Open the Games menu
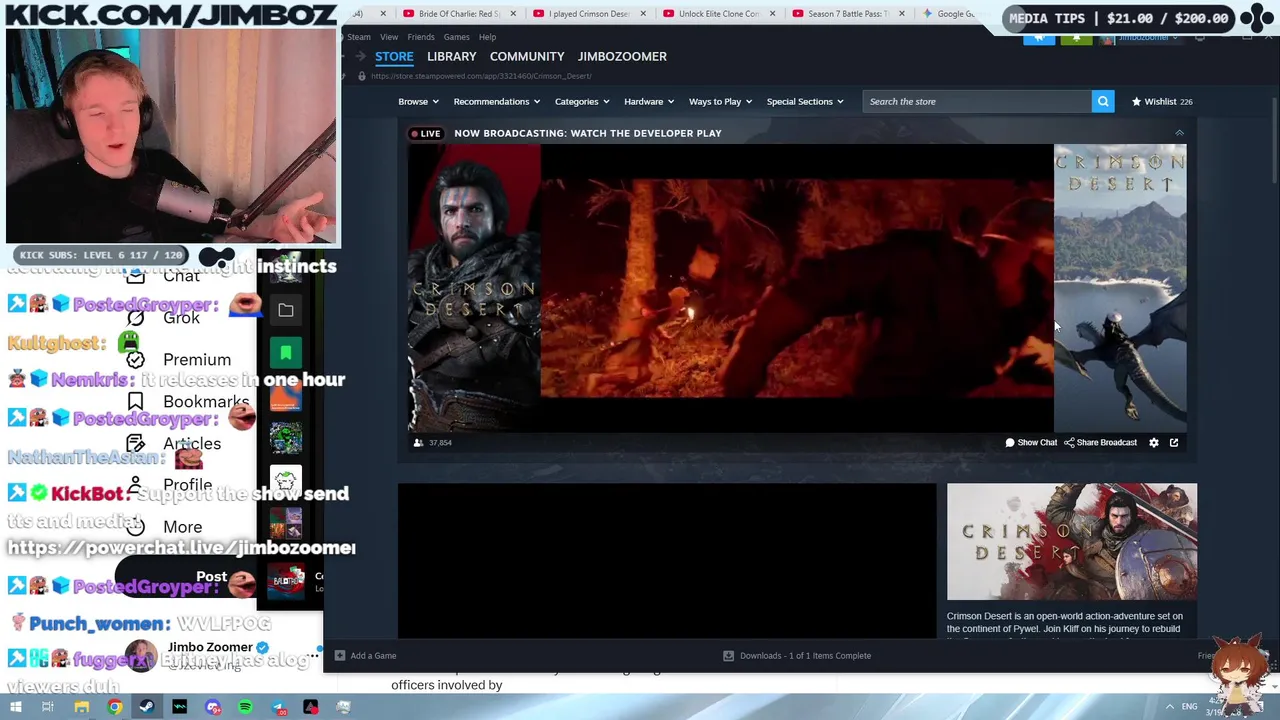Screen dimensions: 1280x720 [x=457, y=37]
